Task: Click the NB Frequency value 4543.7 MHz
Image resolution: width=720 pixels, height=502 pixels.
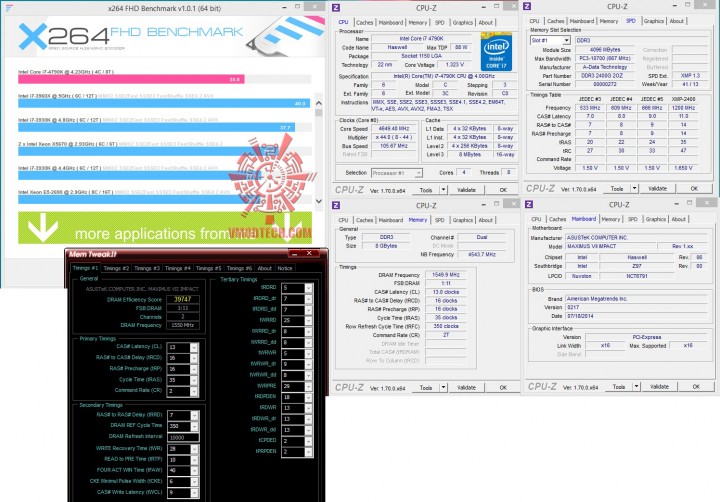Action: click(x=482, y=254)
